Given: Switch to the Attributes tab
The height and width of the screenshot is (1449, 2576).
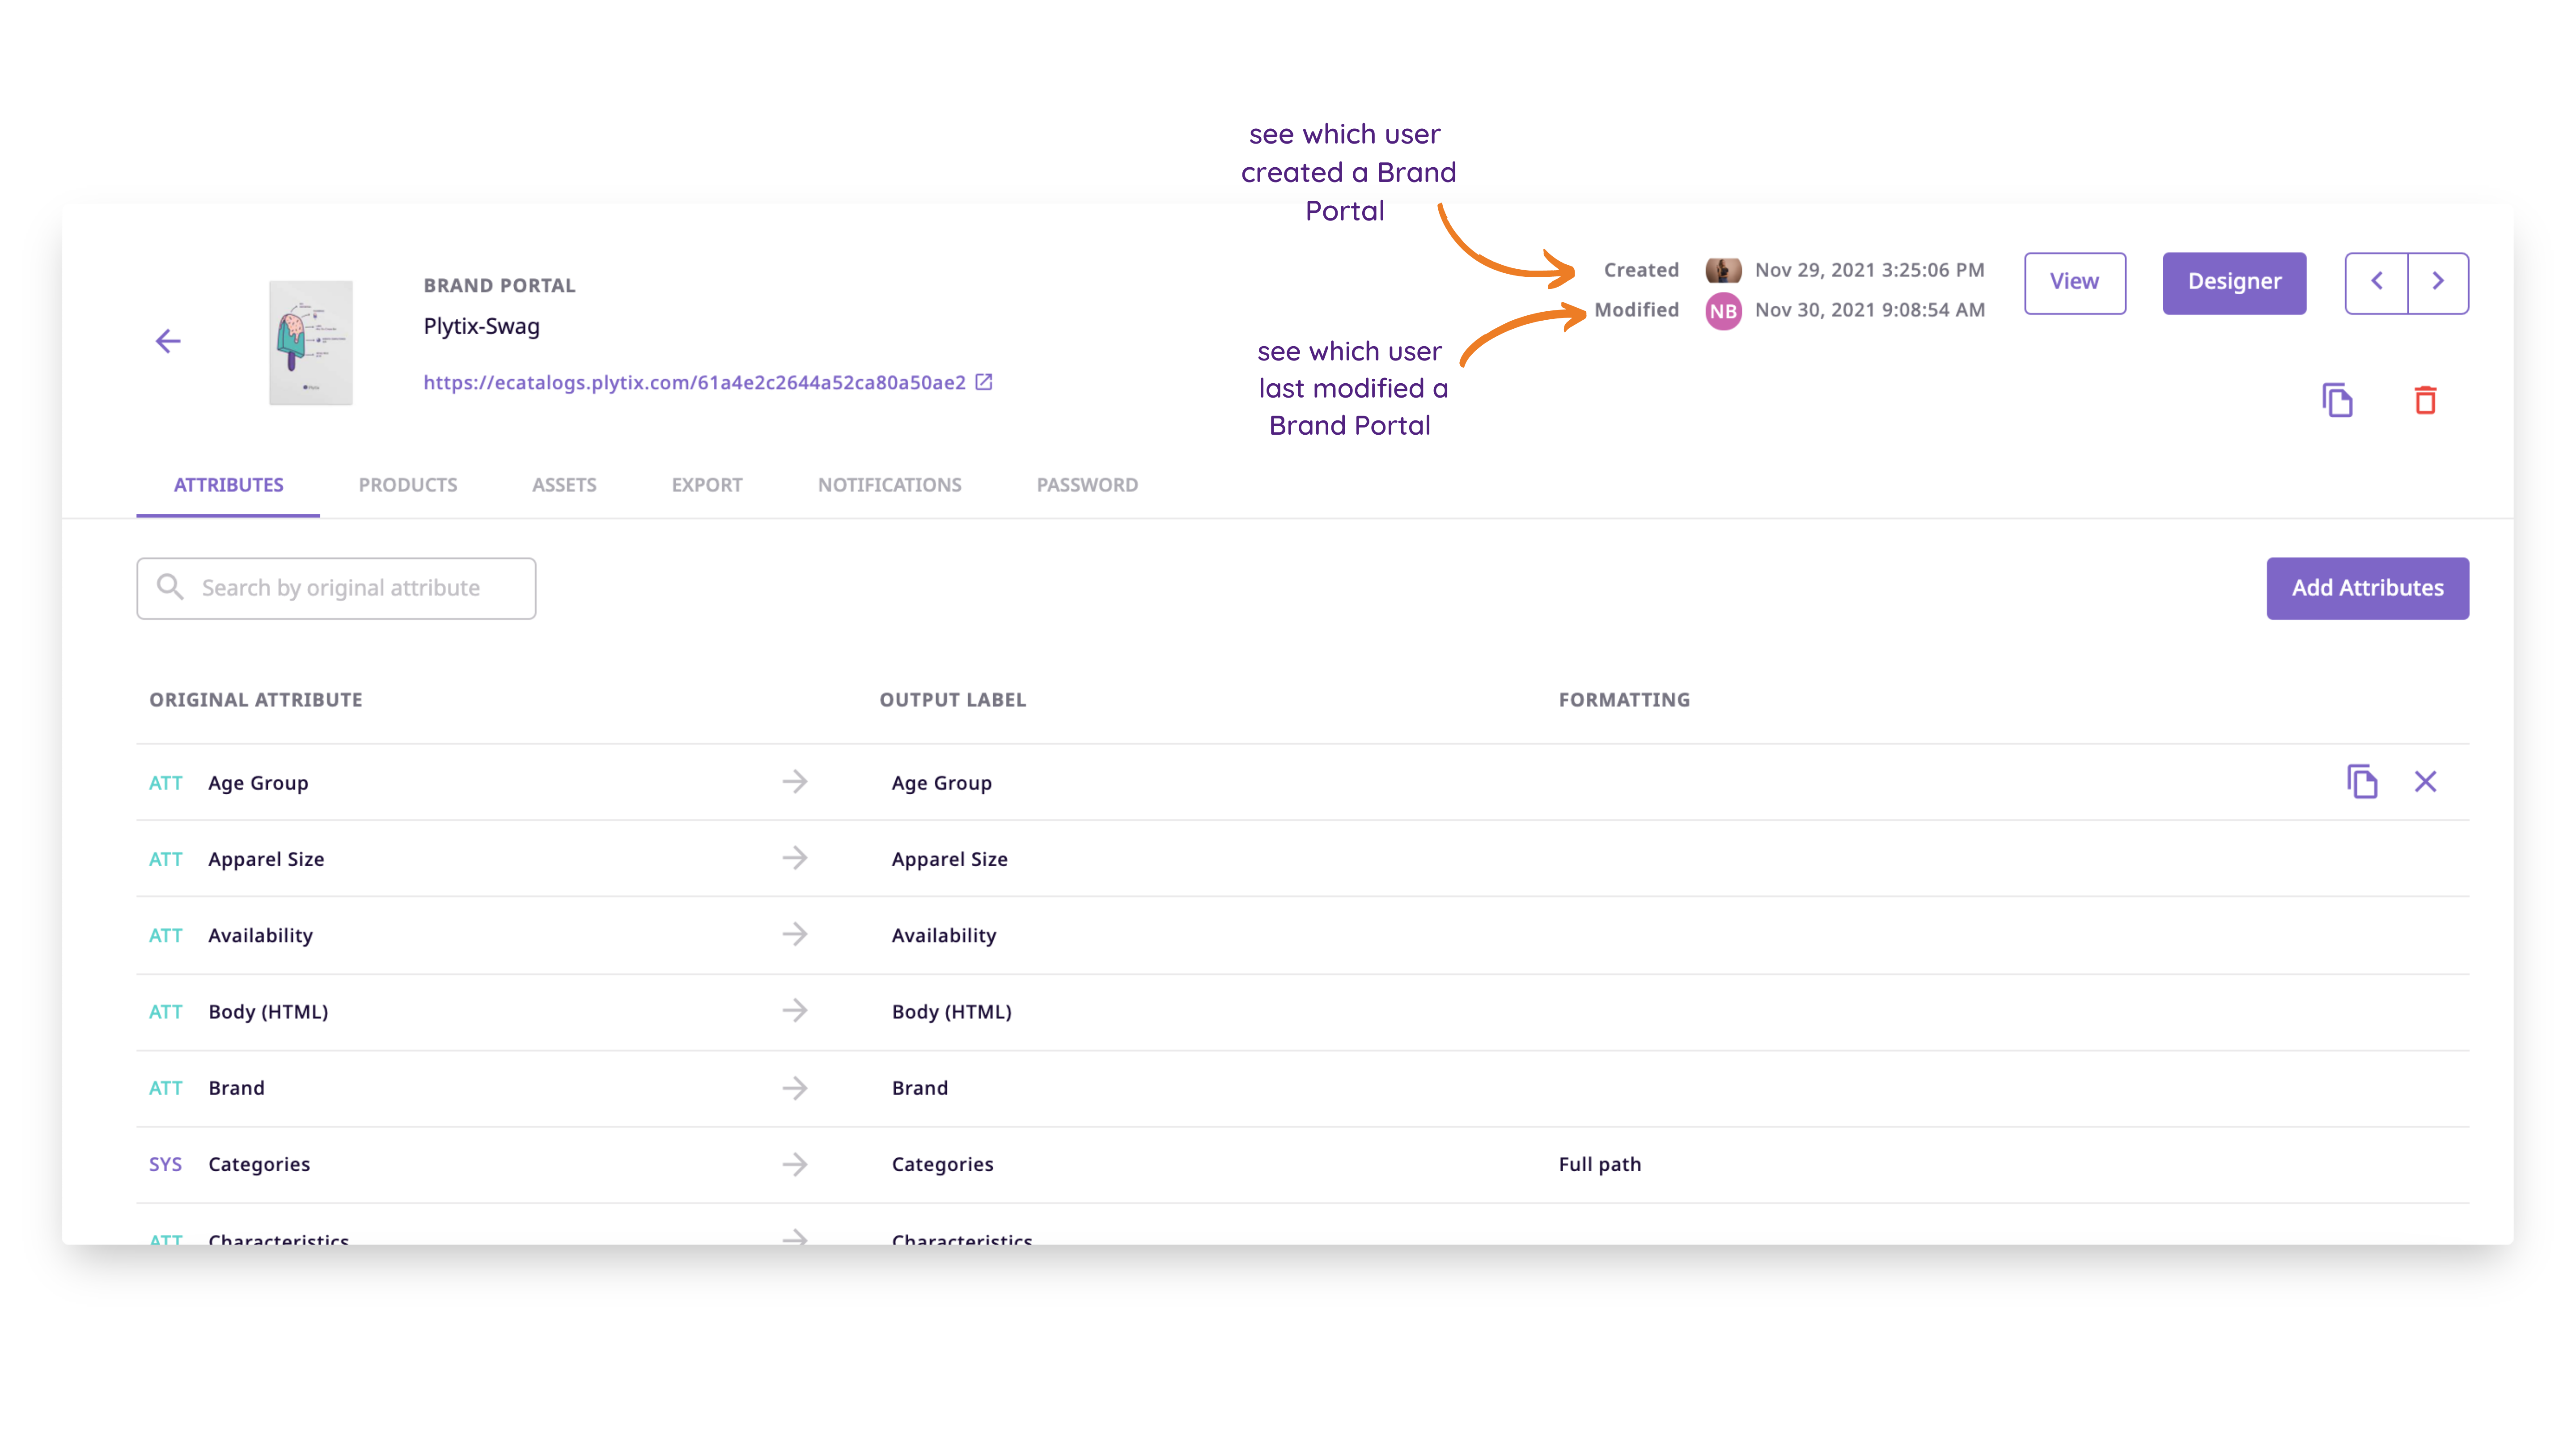Looking at the screenshot, I should pos(228,485).
